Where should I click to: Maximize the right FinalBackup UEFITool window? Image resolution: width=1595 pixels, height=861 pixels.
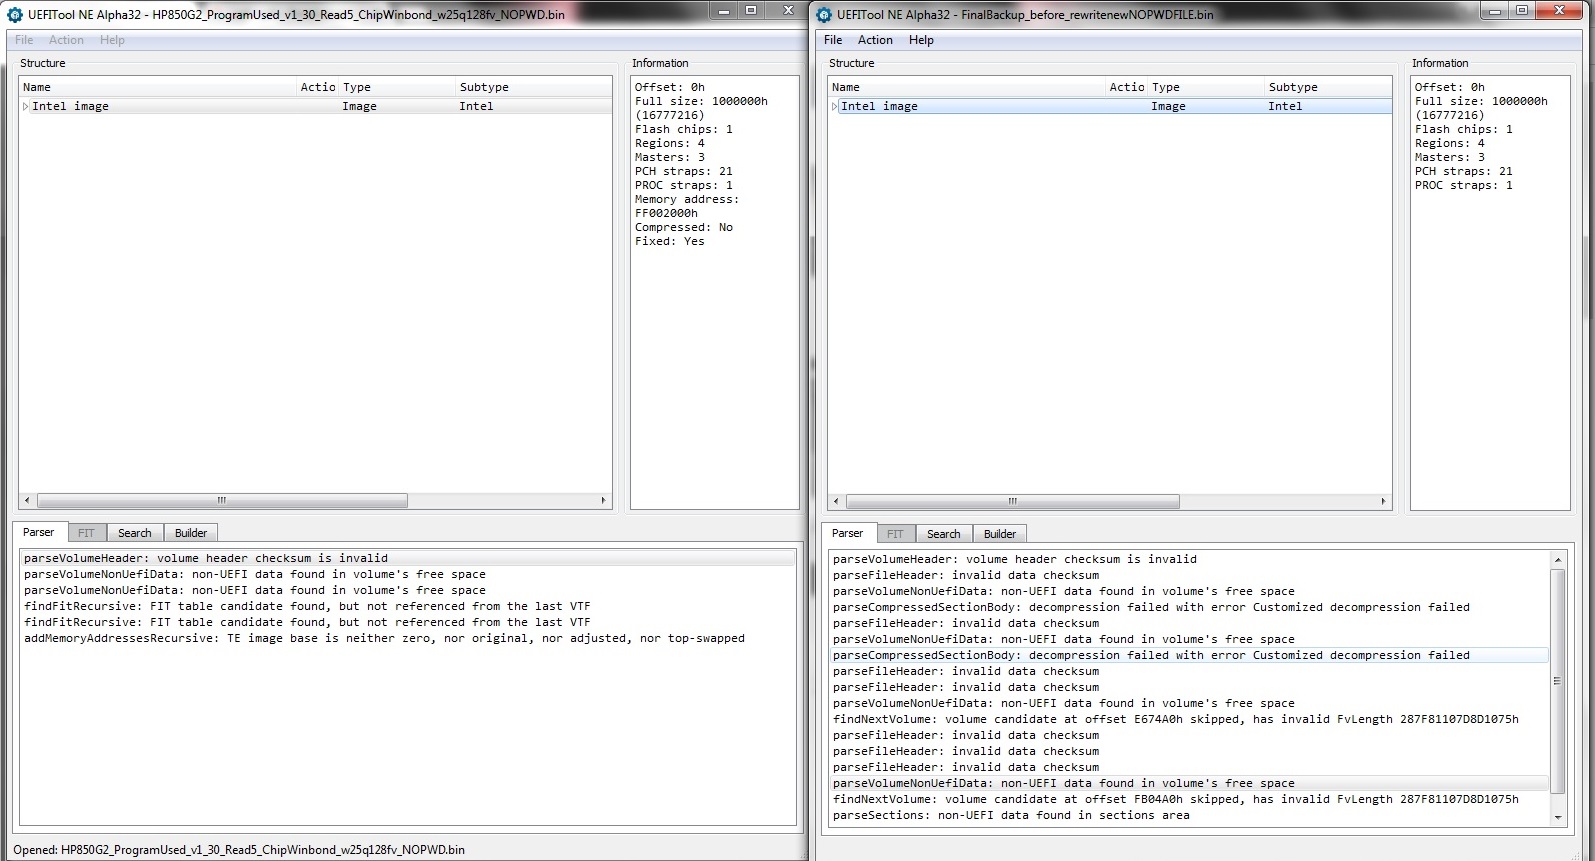click(1521, 11)
